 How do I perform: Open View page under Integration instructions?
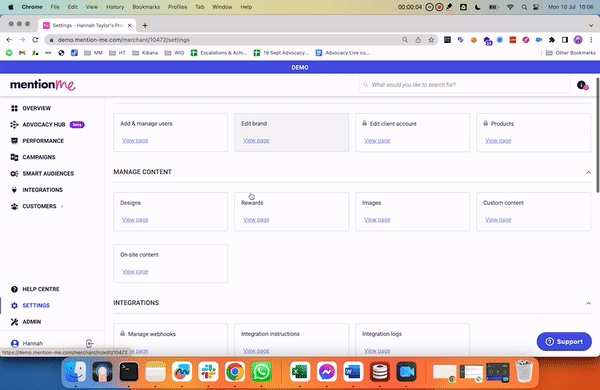256,351
